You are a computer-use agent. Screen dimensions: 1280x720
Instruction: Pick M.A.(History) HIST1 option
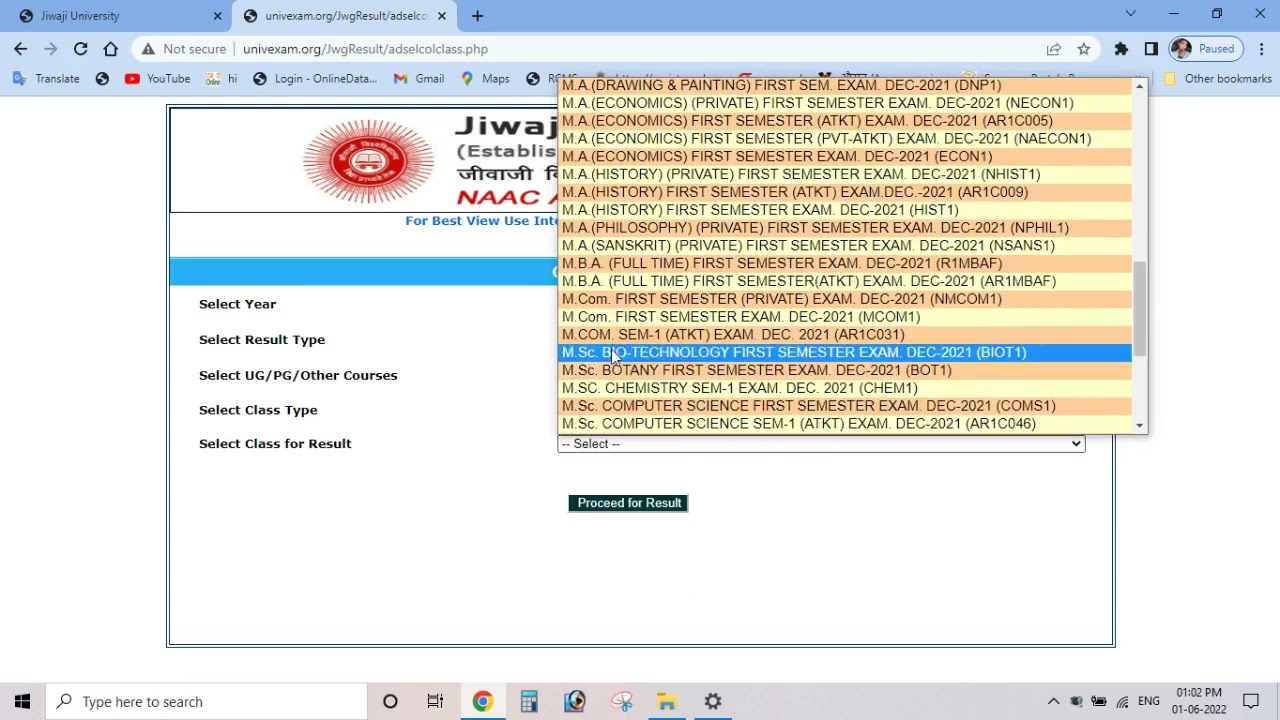pyautogui.click(x=845, y=210)
